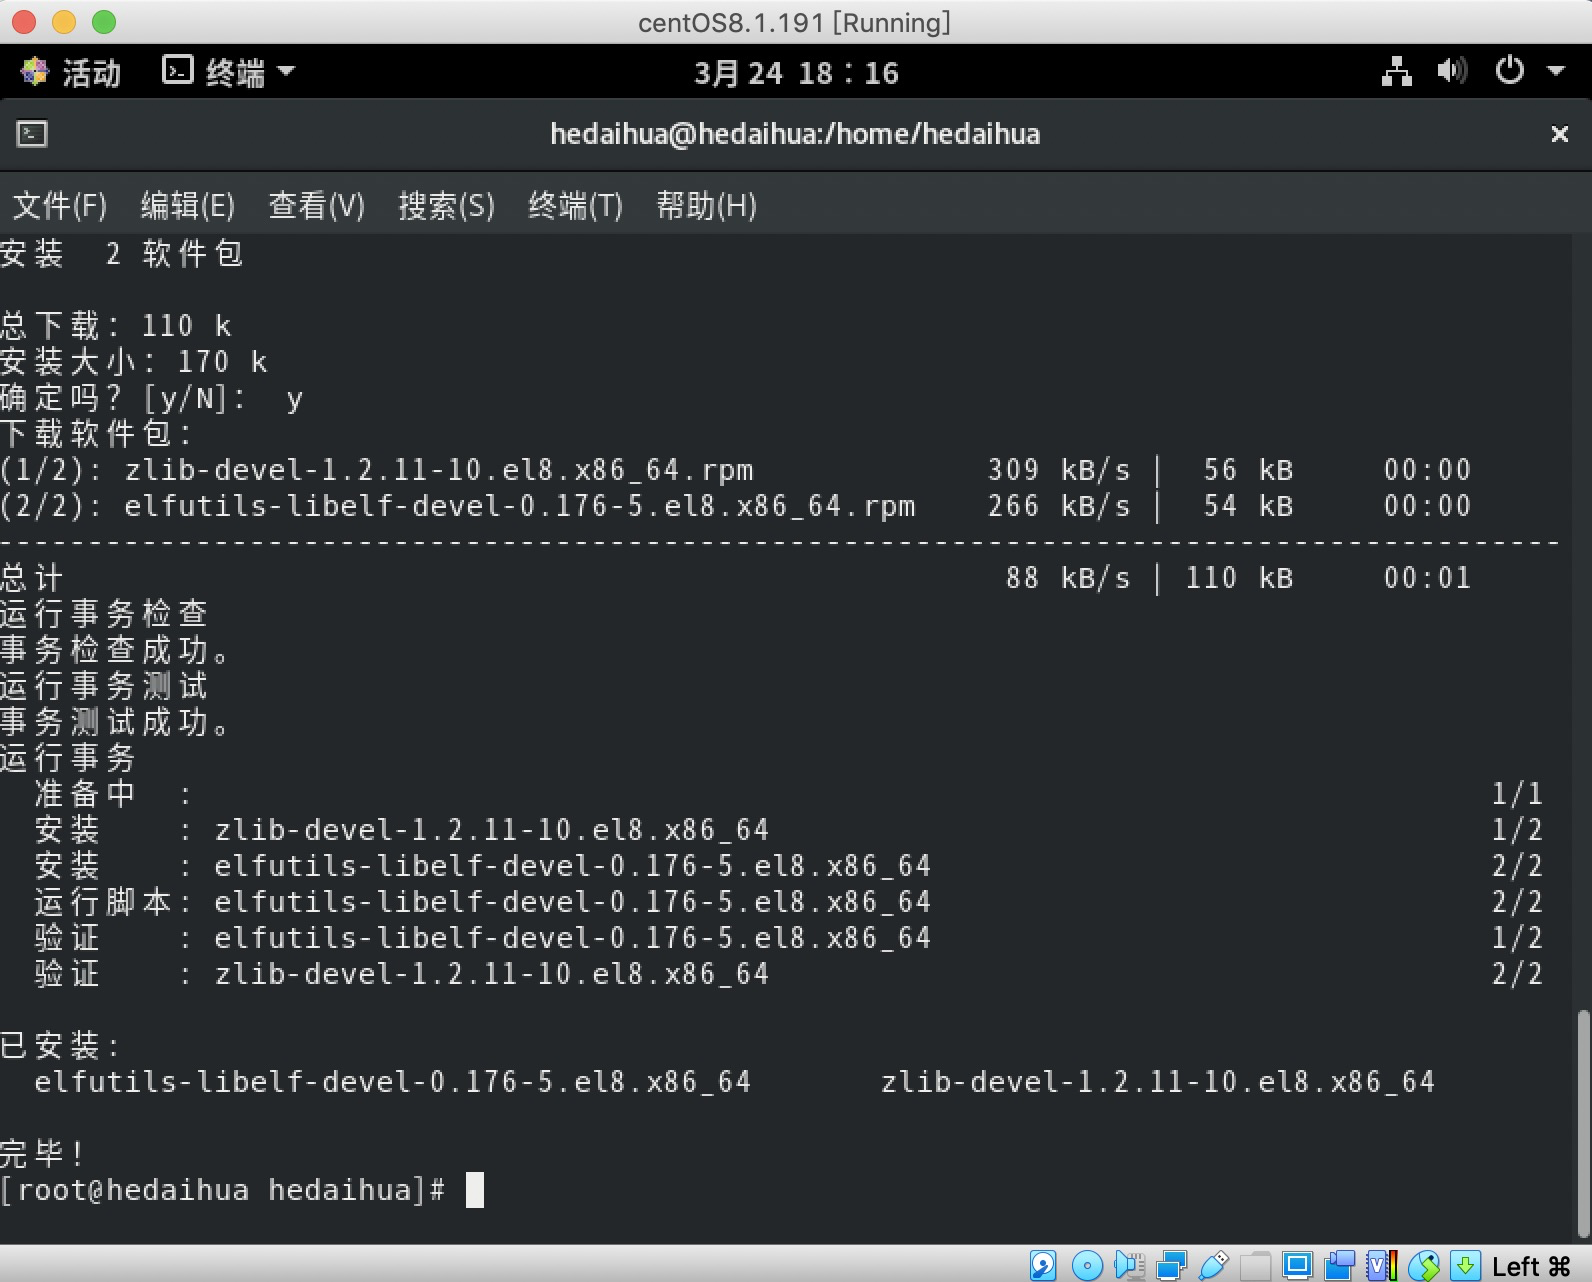Open the 编辑(E) menu
The image size is (1592, 1282).
tap(188, 206)
